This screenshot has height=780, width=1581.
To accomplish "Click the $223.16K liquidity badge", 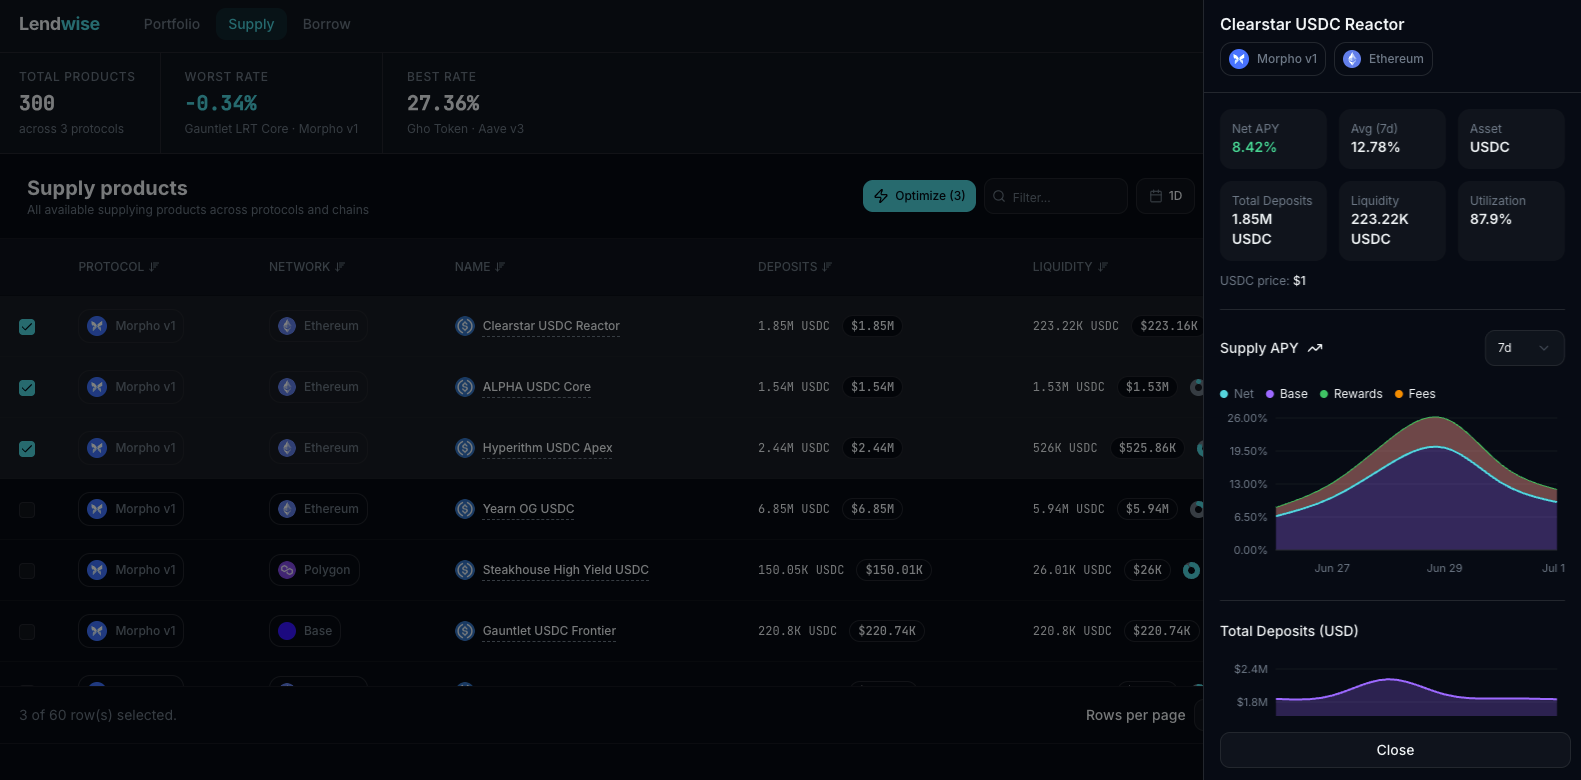I will pyautogui.click(x=1169, y=326).
